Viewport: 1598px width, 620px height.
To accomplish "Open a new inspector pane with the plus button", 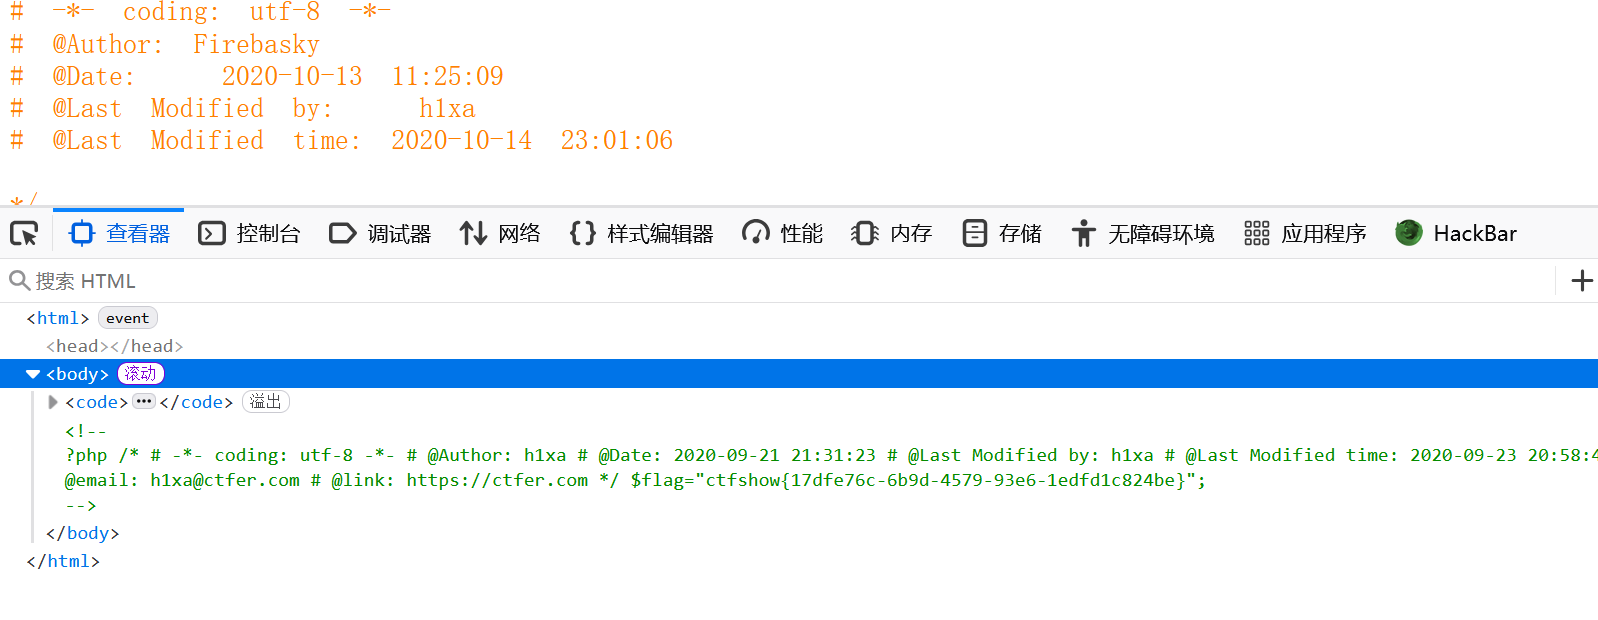I will click(1581, 281).
